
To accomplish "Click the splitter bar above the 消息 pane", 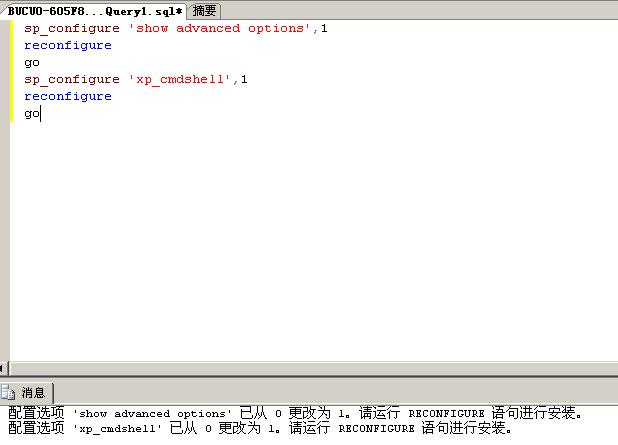I will click(309, 377).
